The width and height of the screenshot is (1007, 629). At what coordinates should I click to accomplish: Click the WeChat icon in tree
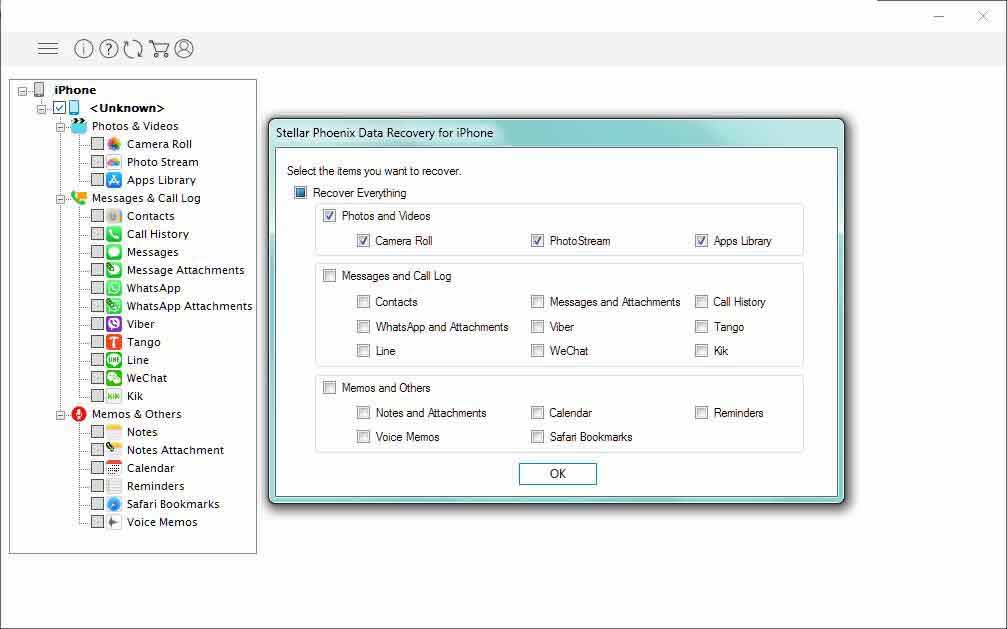(114, 378)
